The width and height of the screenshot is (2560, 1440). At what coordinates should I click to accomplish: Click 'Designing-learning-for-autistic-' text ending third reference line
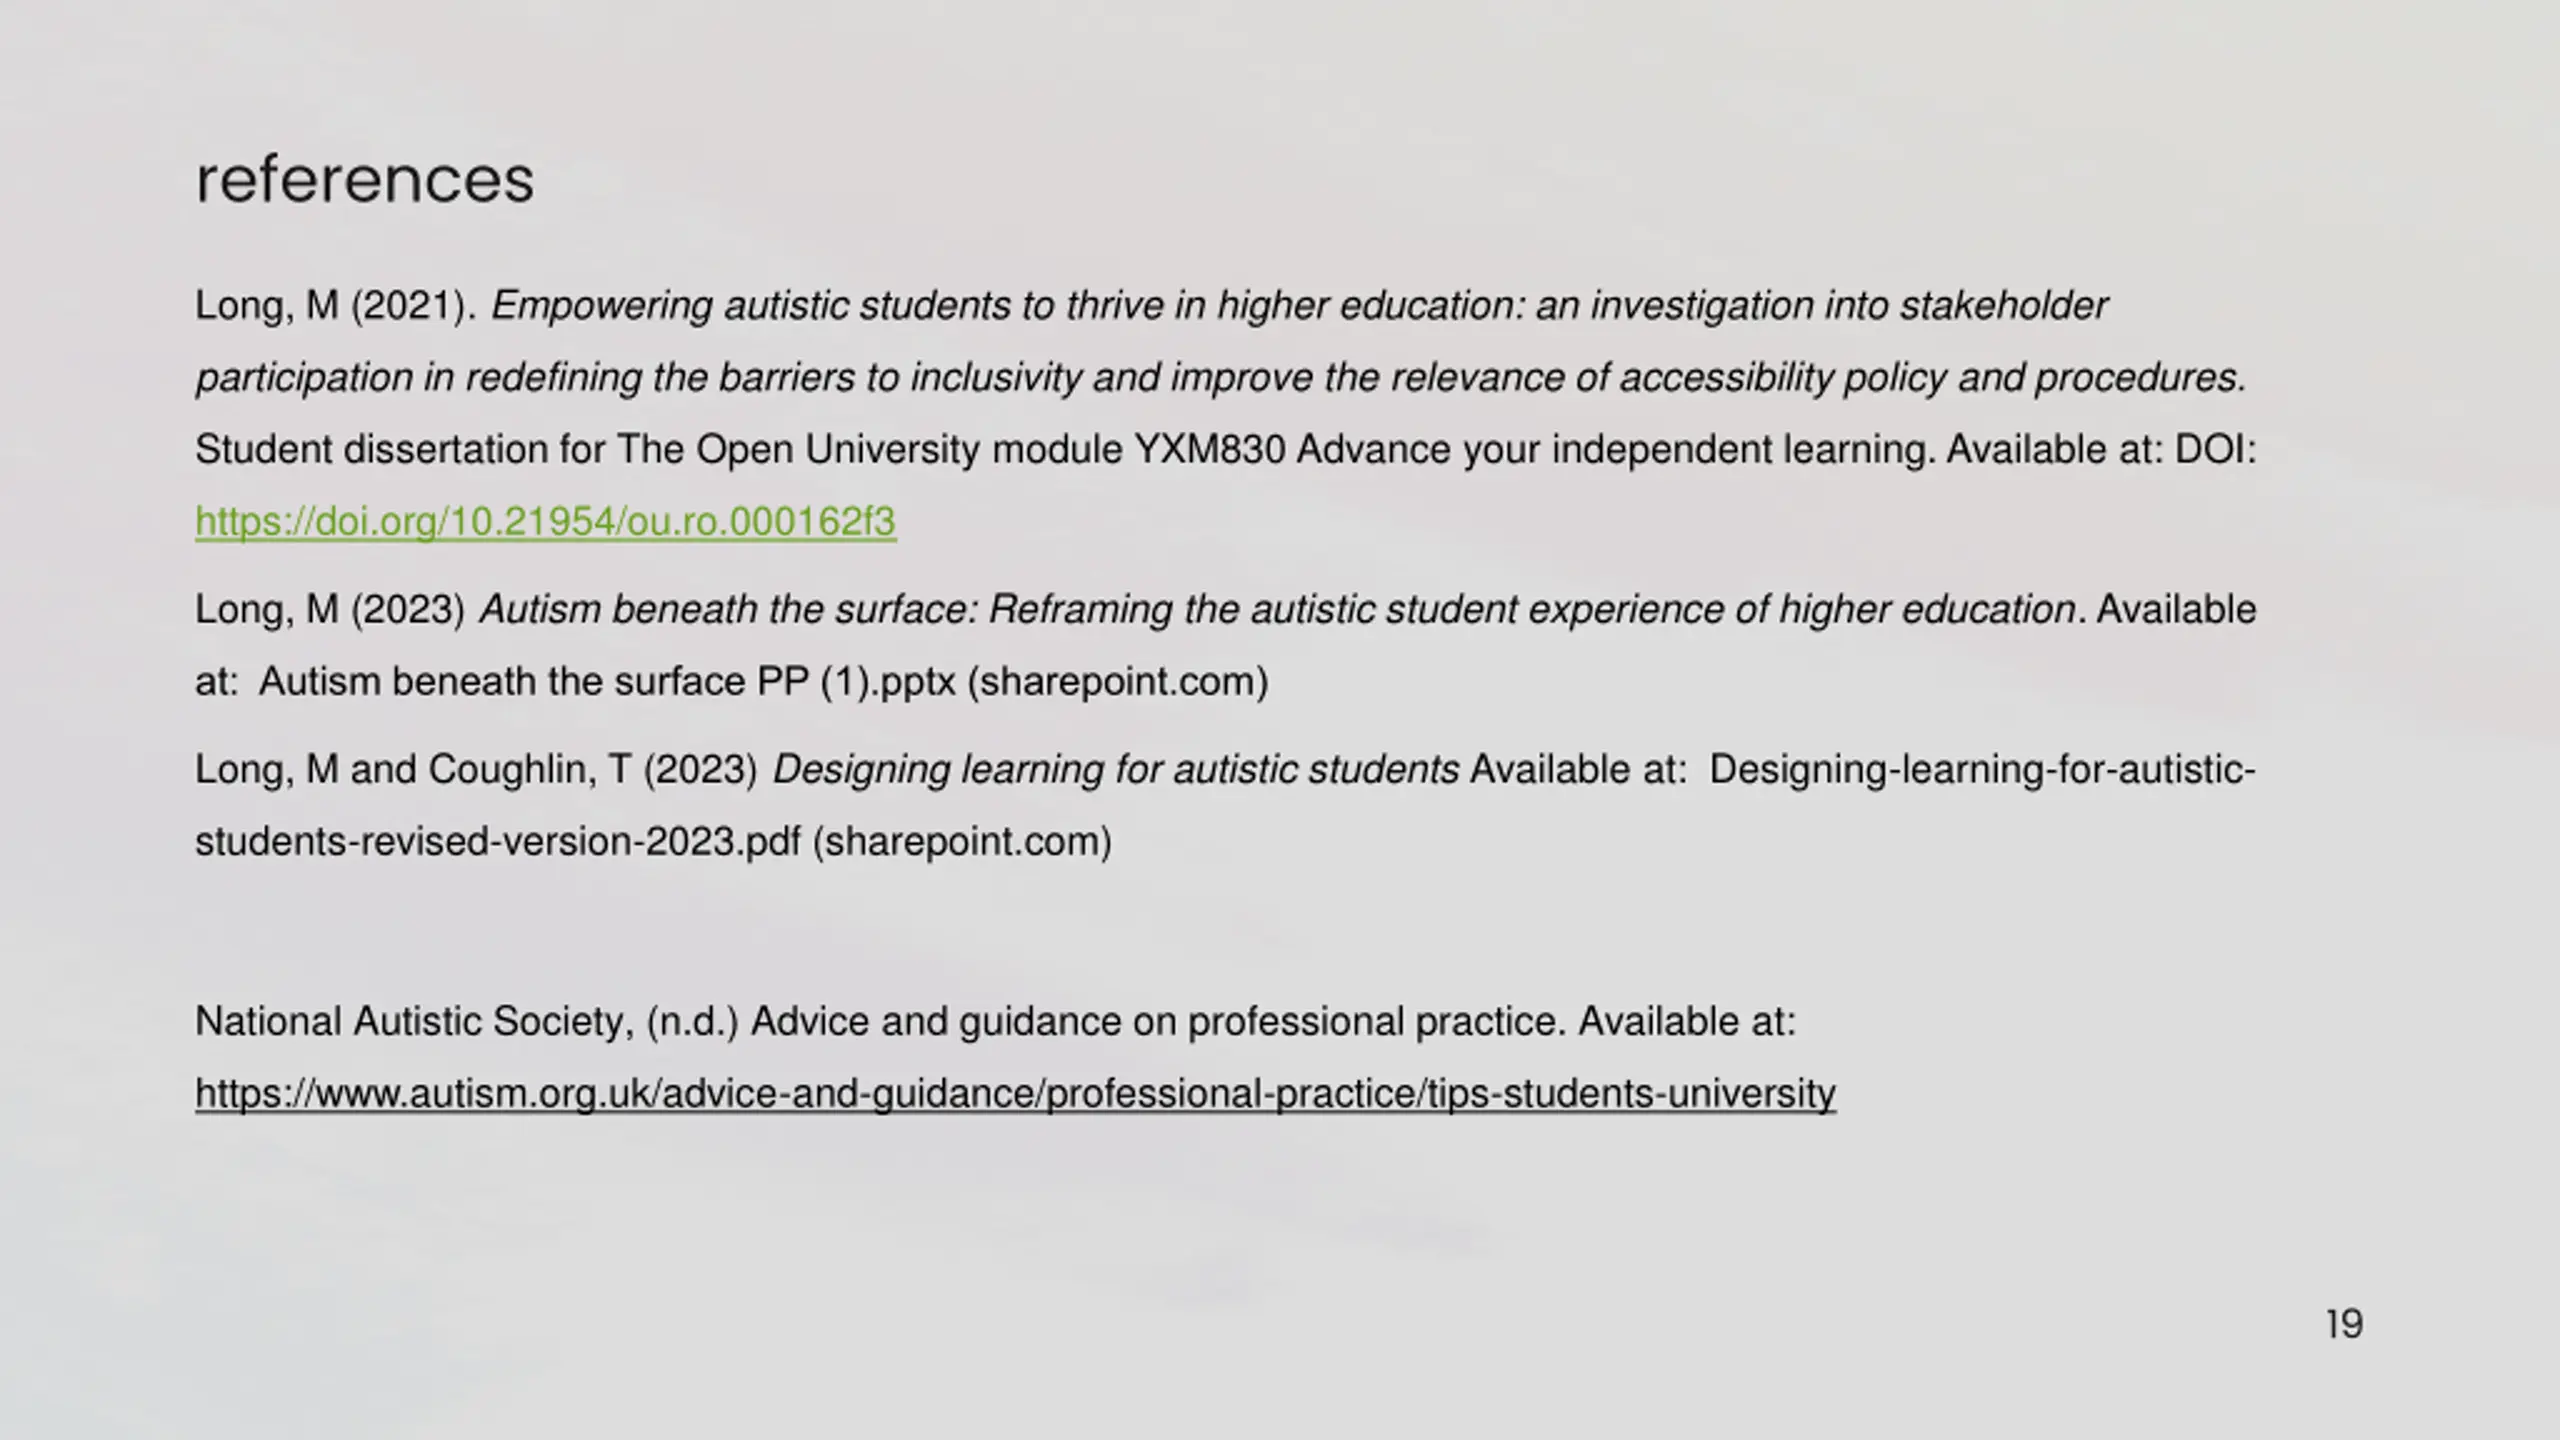[1982, 770]
